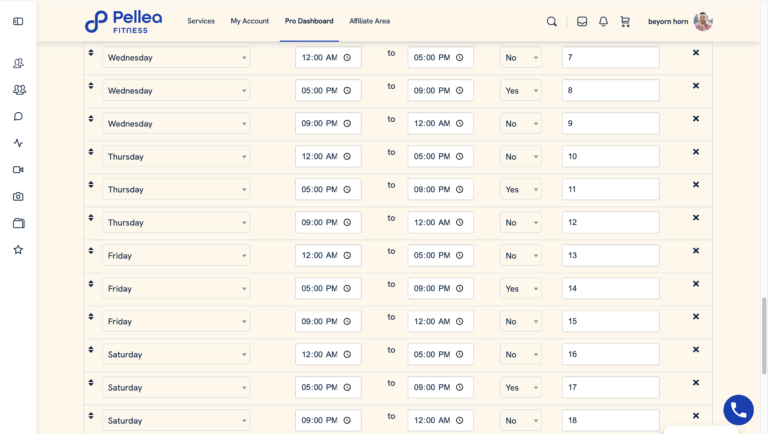
Task: Click the Pellea Fitness logo
Action: pos(123,22)
